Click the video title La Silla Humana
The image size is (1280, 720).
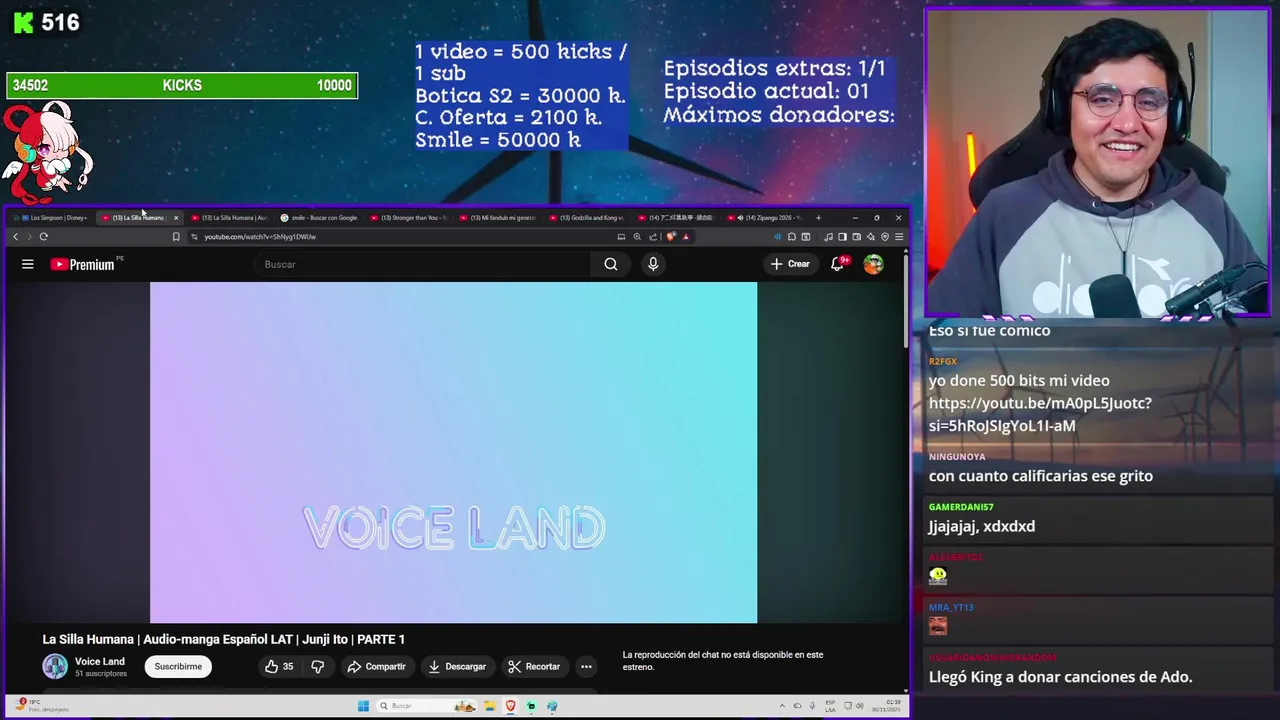point(224,639)
